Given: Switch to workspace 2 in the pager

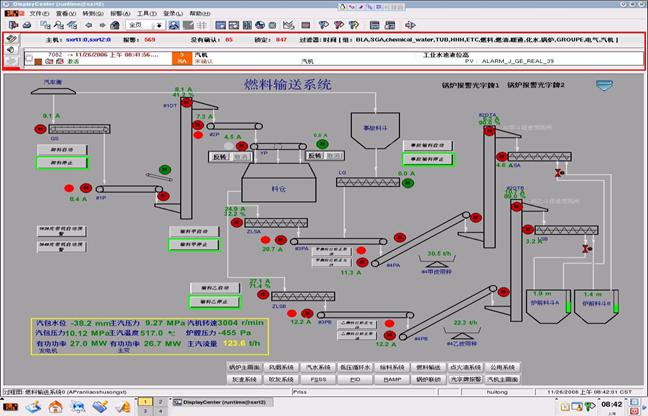Looking at the screenshot, I should pyautogui.click(x=161, y=402).
